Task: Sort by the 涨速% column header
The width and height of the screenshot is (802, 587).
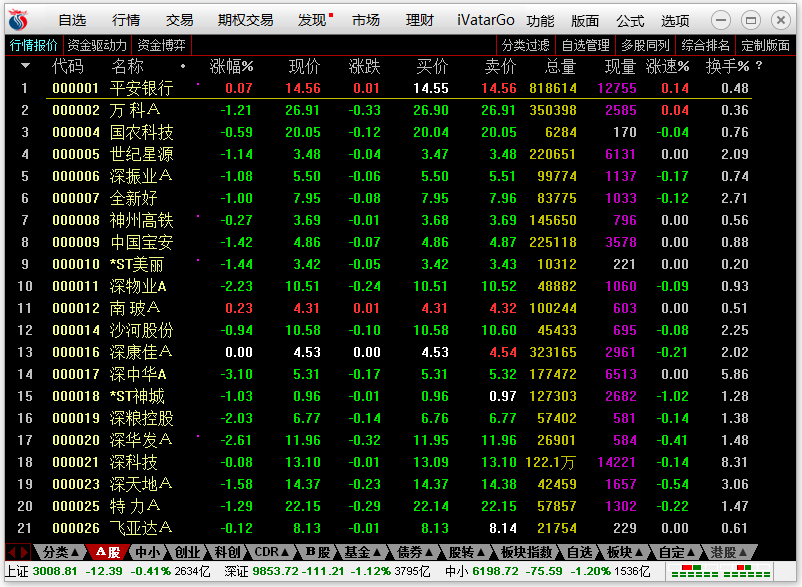Action: (667, 66)
